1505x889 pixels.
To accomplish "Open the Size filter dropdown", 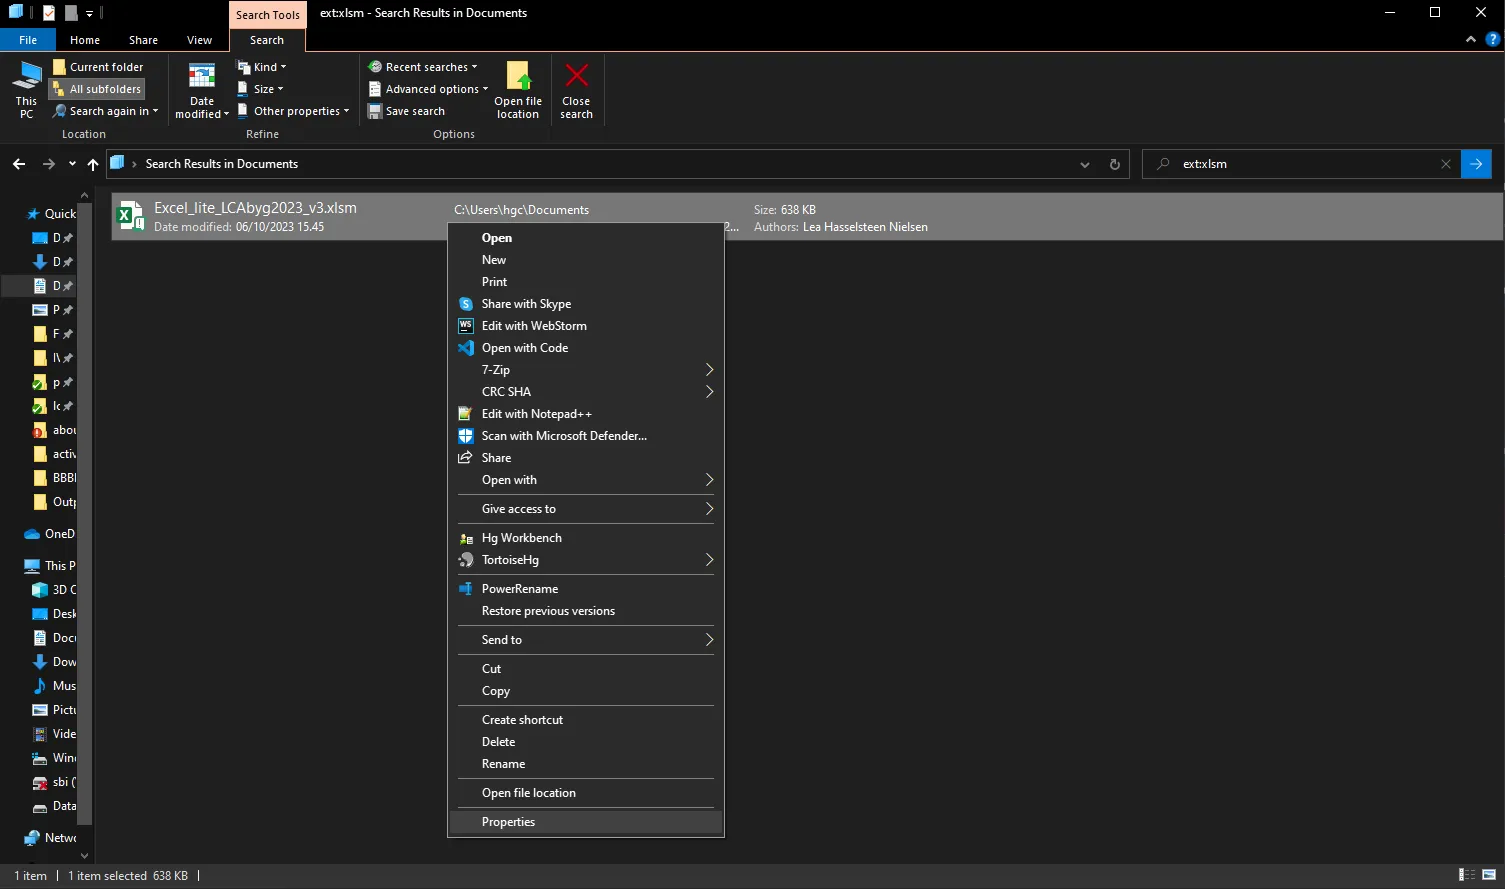I will (x=261, y=89).
